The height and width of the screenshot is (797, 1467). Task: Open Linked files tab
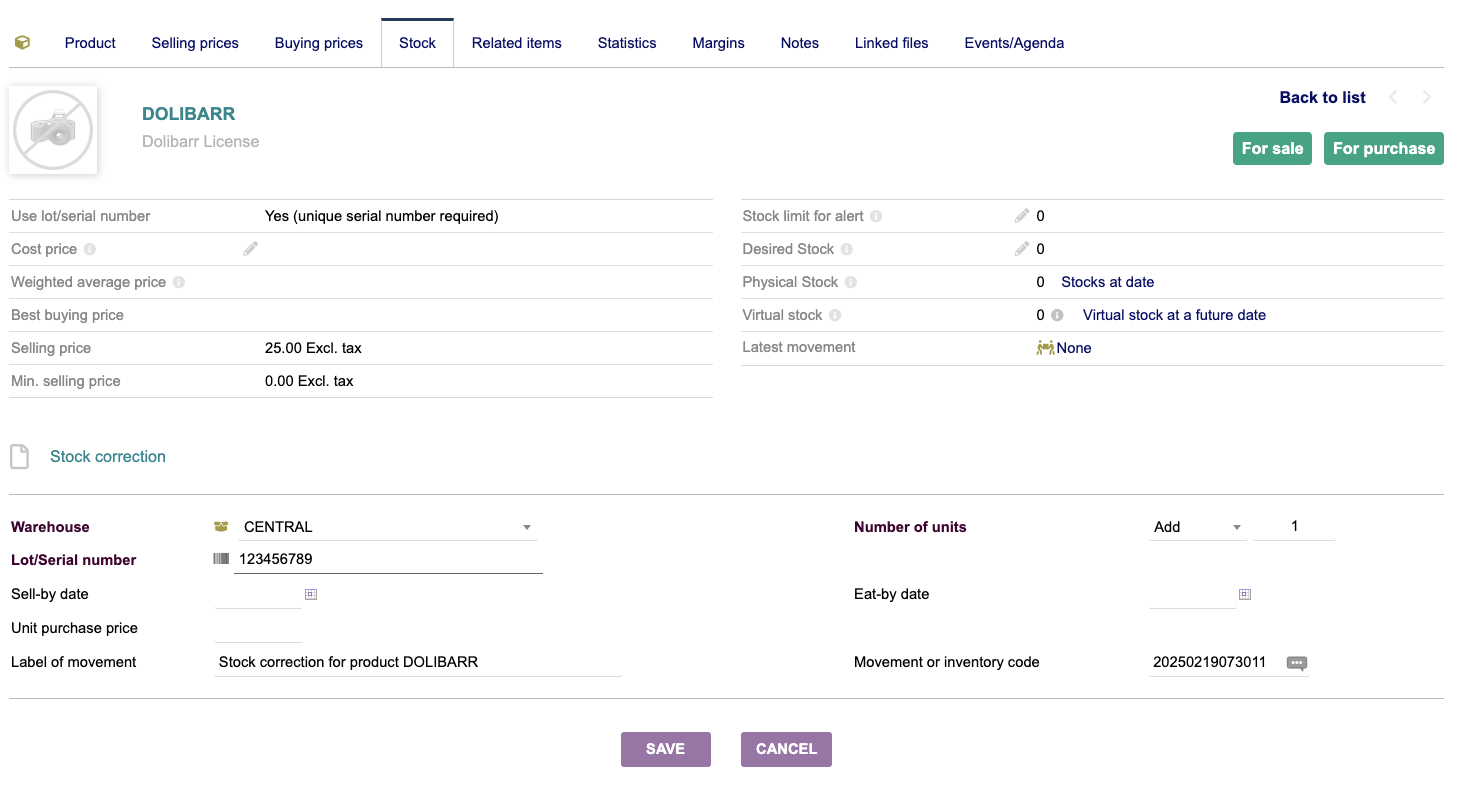(892, 43)
